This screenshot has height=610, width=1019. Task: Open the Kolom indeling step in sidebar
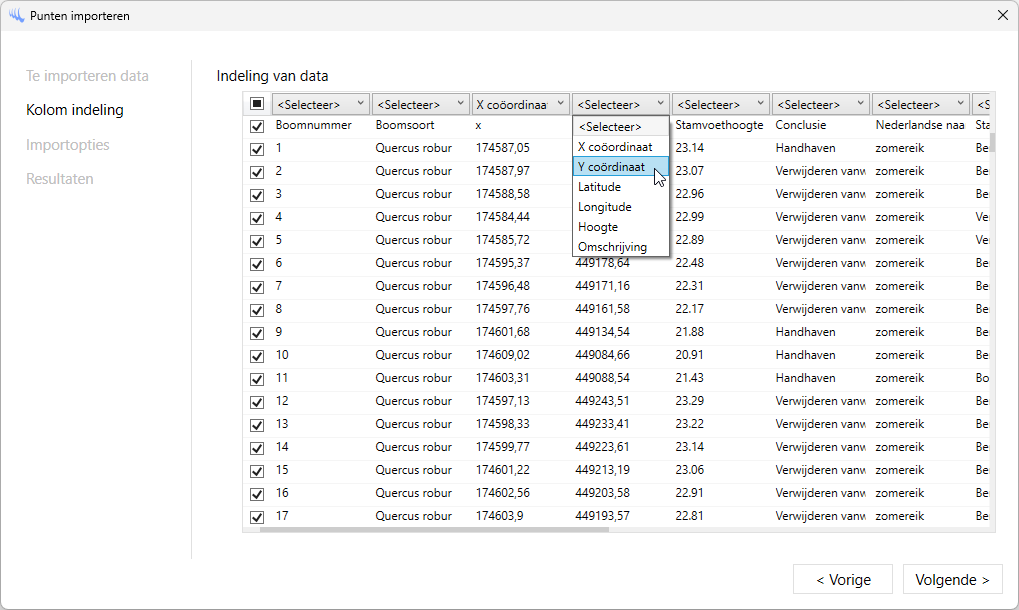click(x=75, y=110)
